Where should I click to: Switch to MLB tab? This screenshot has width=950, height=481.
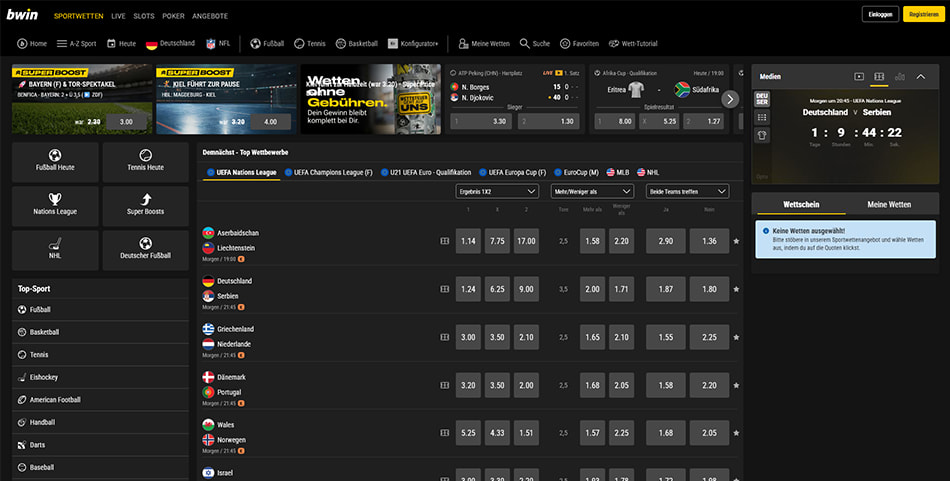618,173
